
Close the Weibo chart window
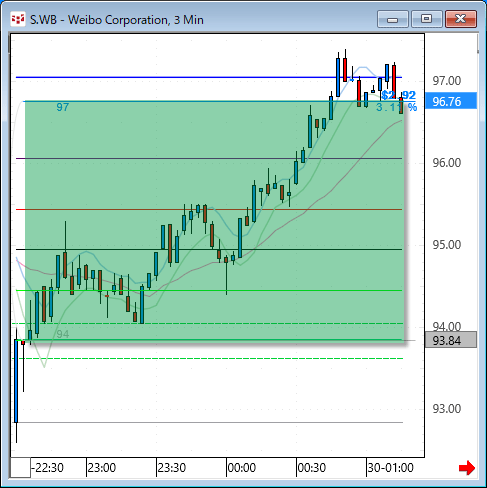[461, 19]
